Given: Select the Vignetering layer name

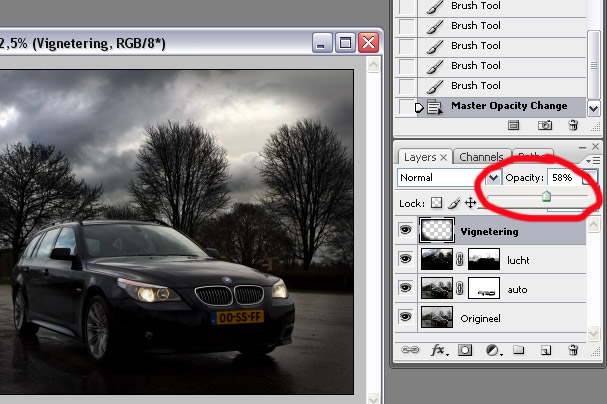Looking at the screenshot, I should (489, 232).
